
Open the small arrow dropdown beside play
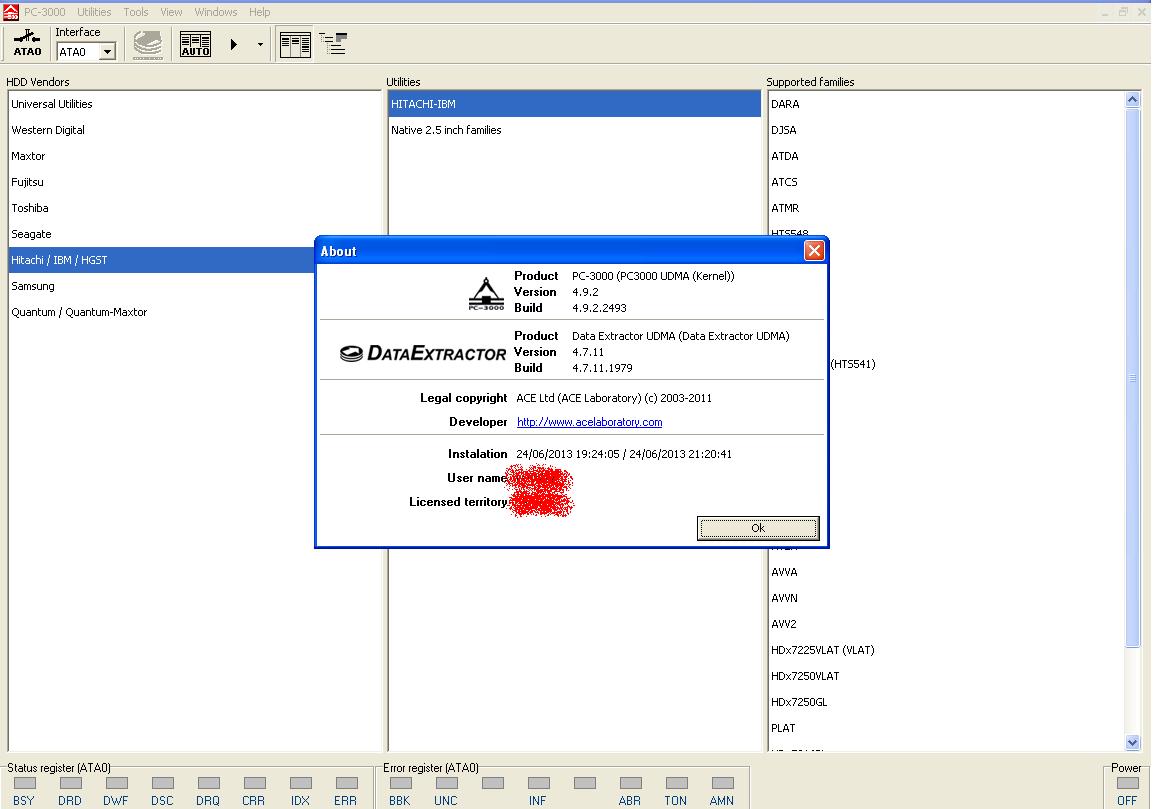click(260, 44)
